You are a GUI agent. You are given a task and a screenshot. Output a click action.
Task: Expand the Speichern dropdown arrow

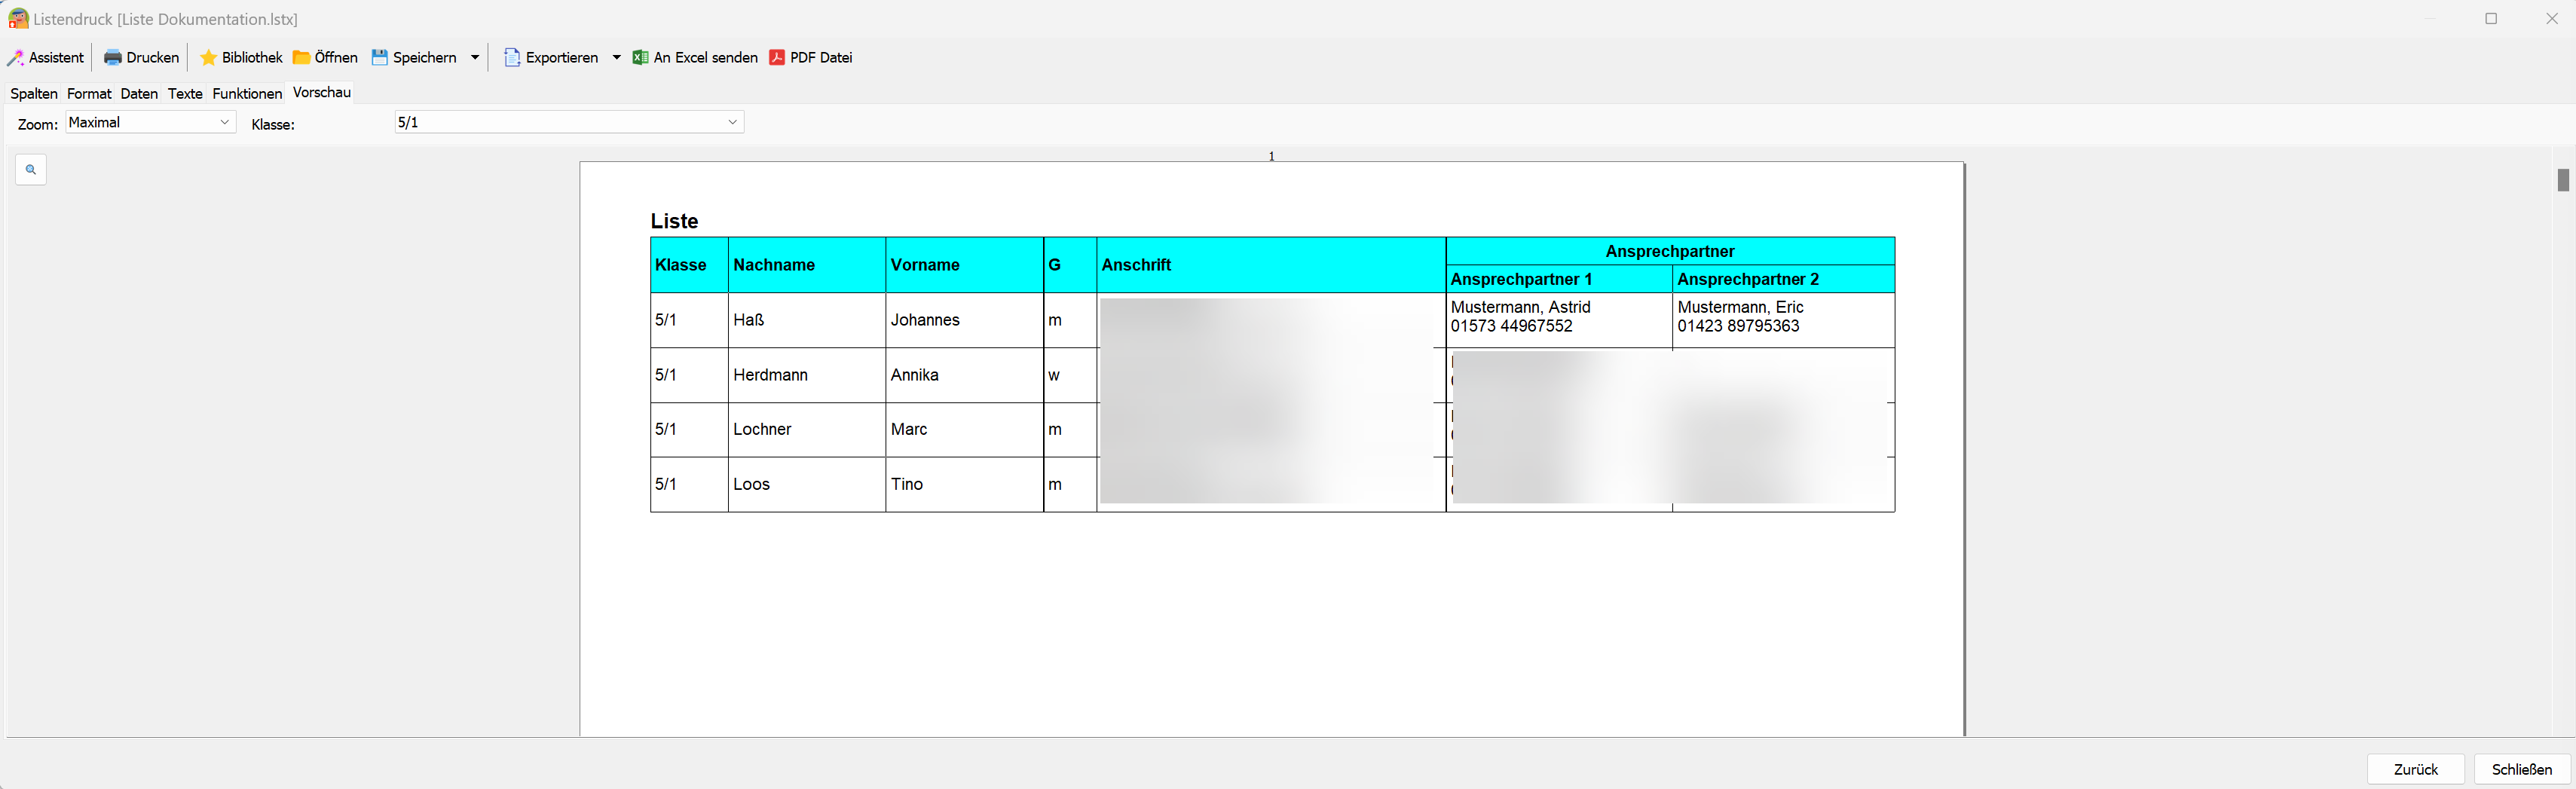[x=475, y=58]
